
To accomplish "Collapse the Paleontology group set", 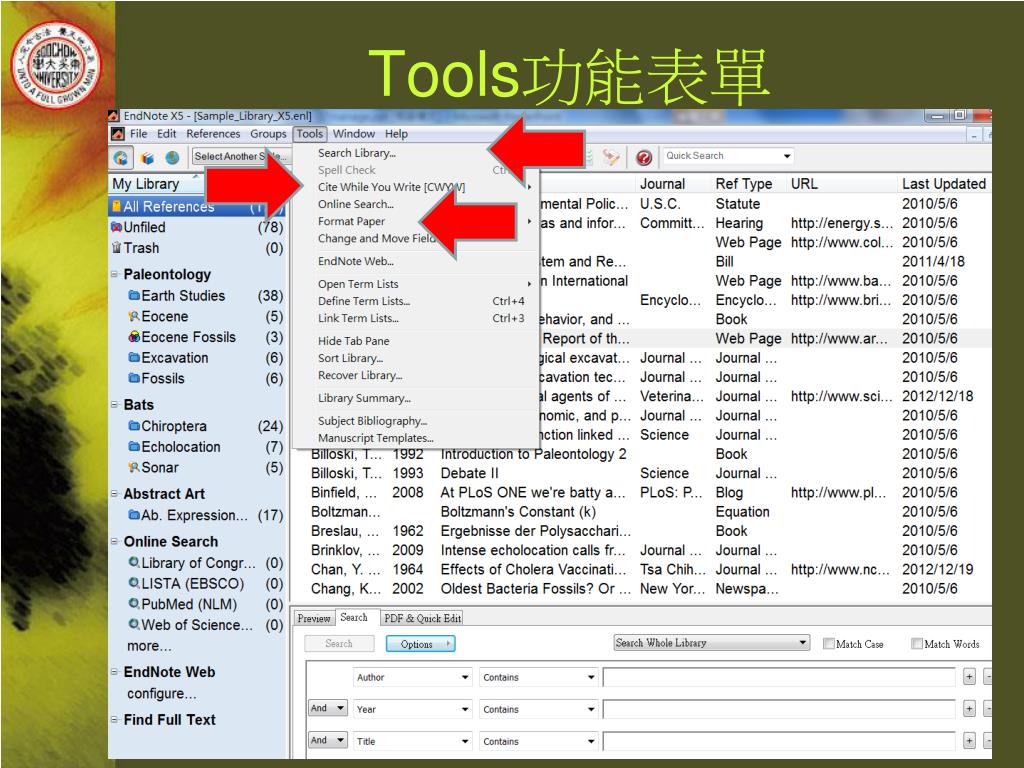I will pos(114,274).
